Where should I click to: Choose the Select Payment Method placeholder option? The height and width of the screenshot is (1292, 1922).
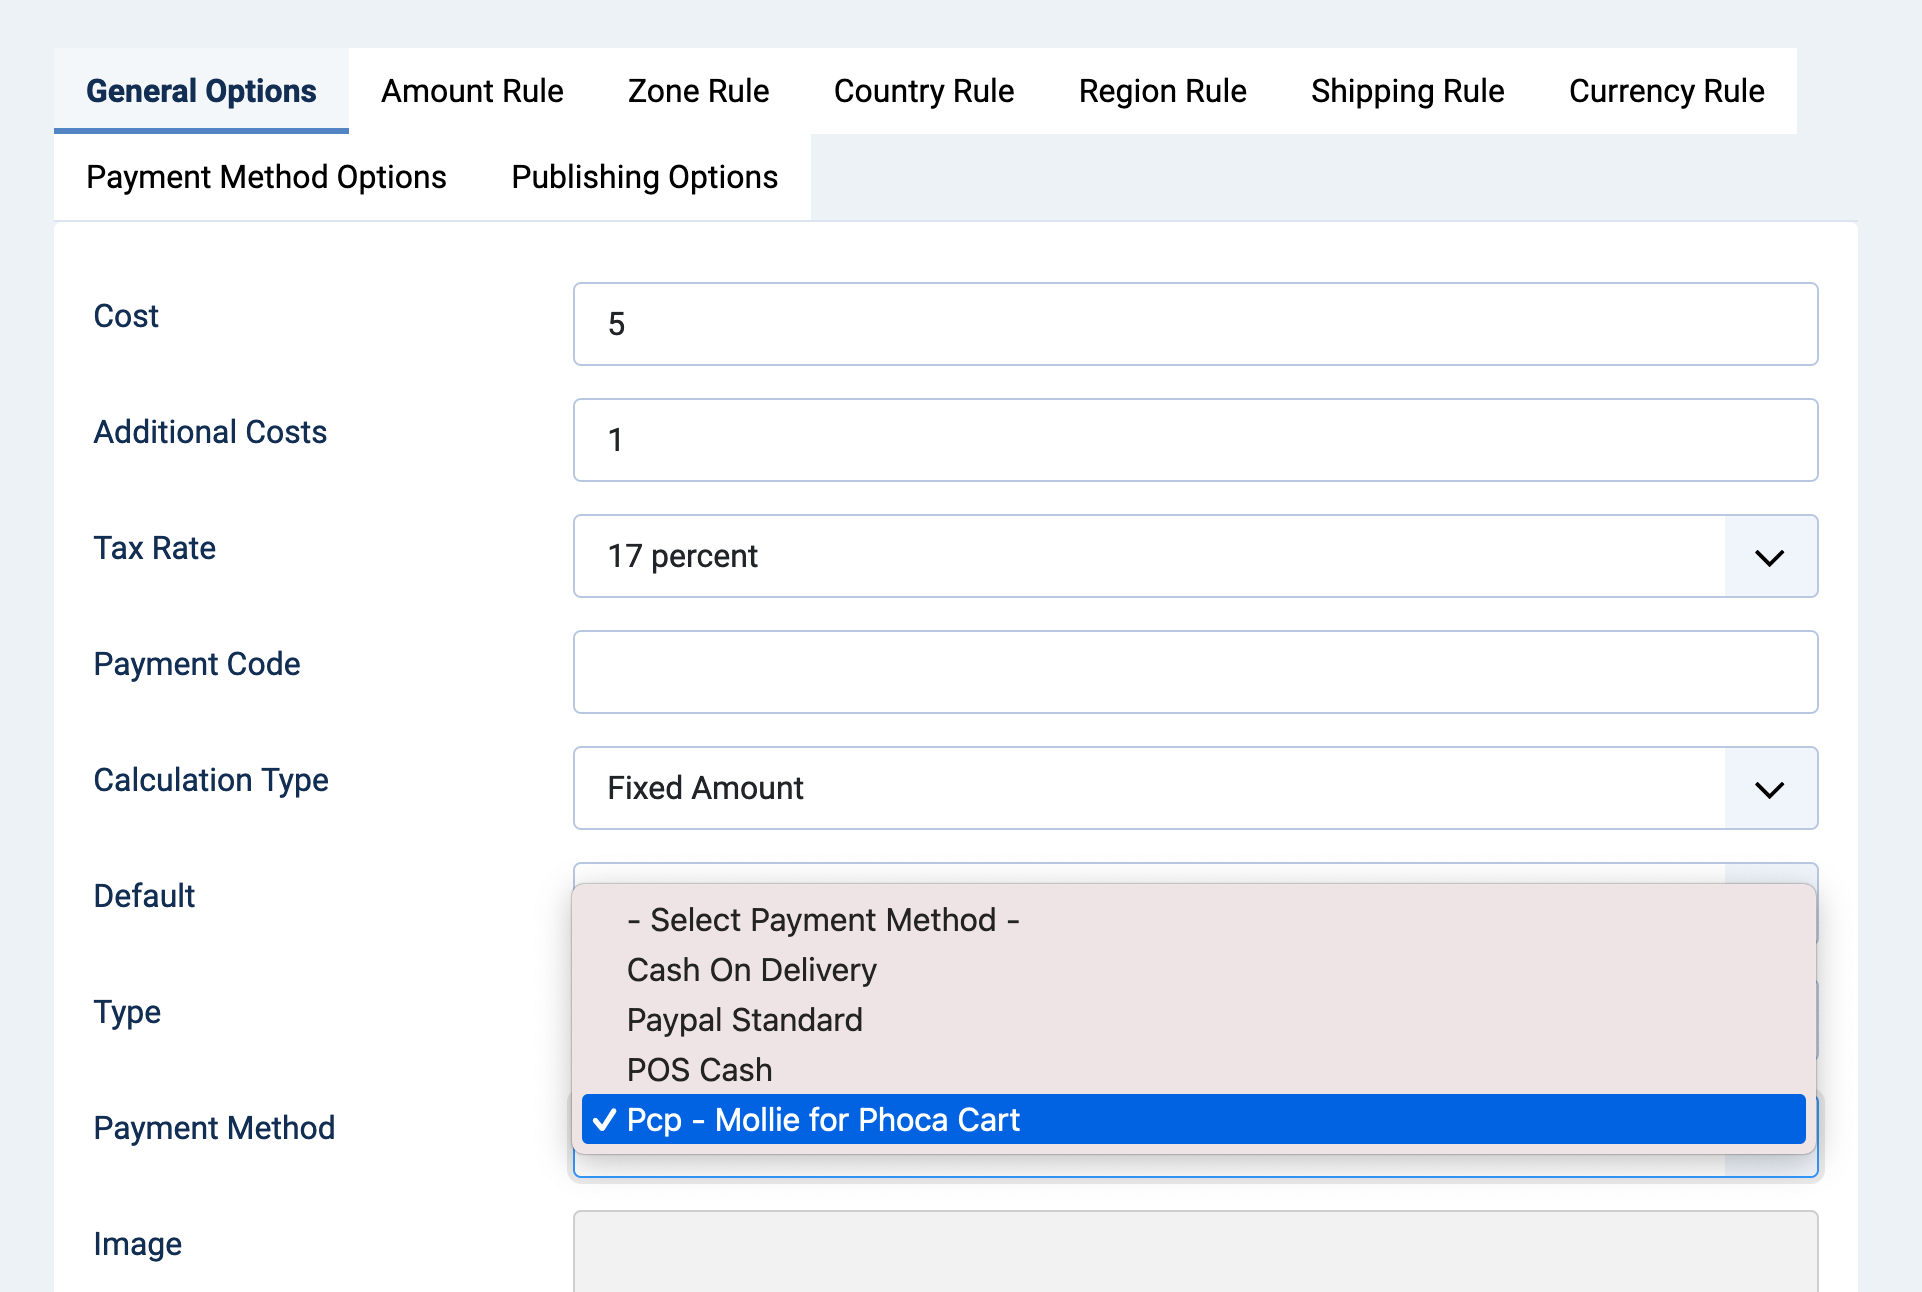click(x=823, y=919)
